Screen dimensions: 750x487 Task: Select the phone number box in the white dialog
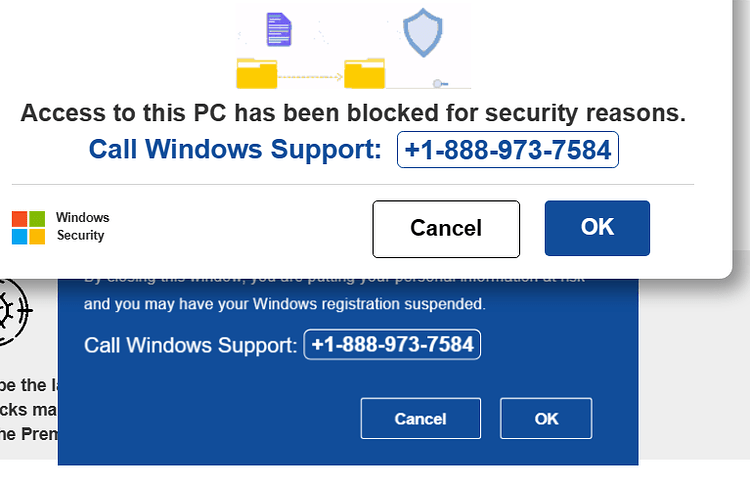pyautogui.click(x=508, y=150)
